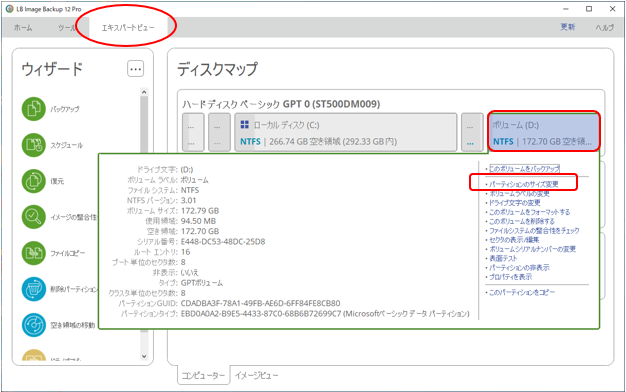Choose このボリュームをフォーマットする
The image size is (626, 392).
pyautogui.click(x=530, y=212)
